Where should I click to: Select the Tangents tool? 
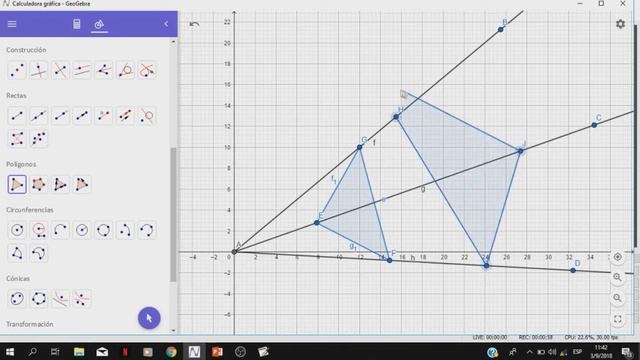tap(125, 70)
